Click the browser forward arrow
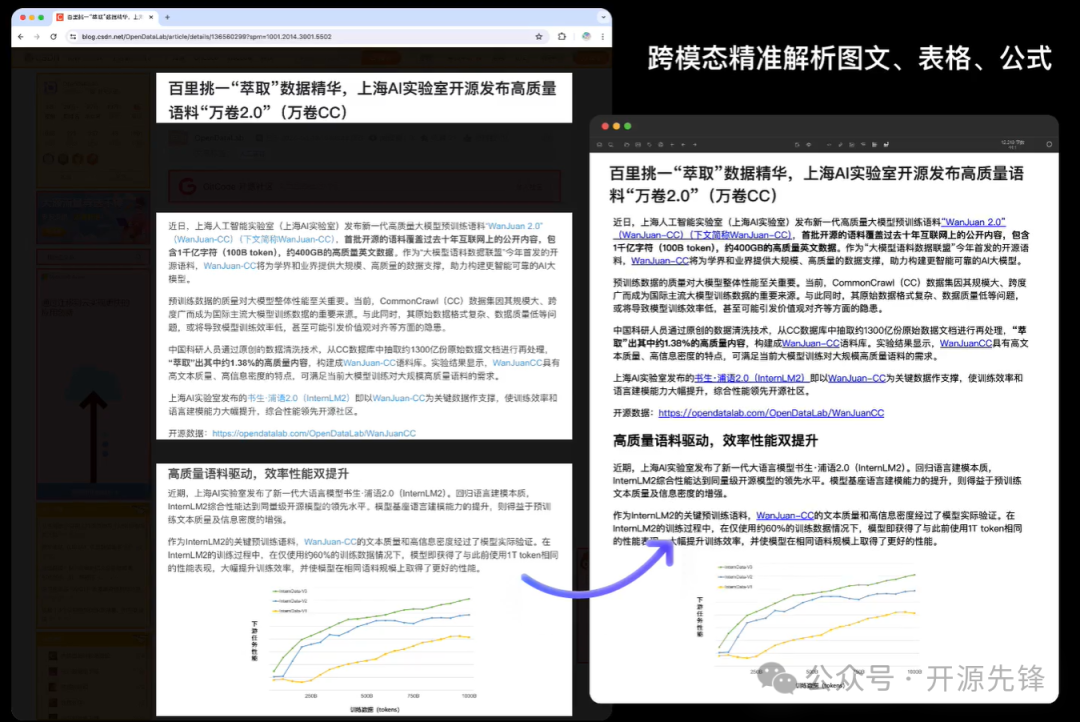This screenshot has height=722, width=1080. [x=37, y=37]
